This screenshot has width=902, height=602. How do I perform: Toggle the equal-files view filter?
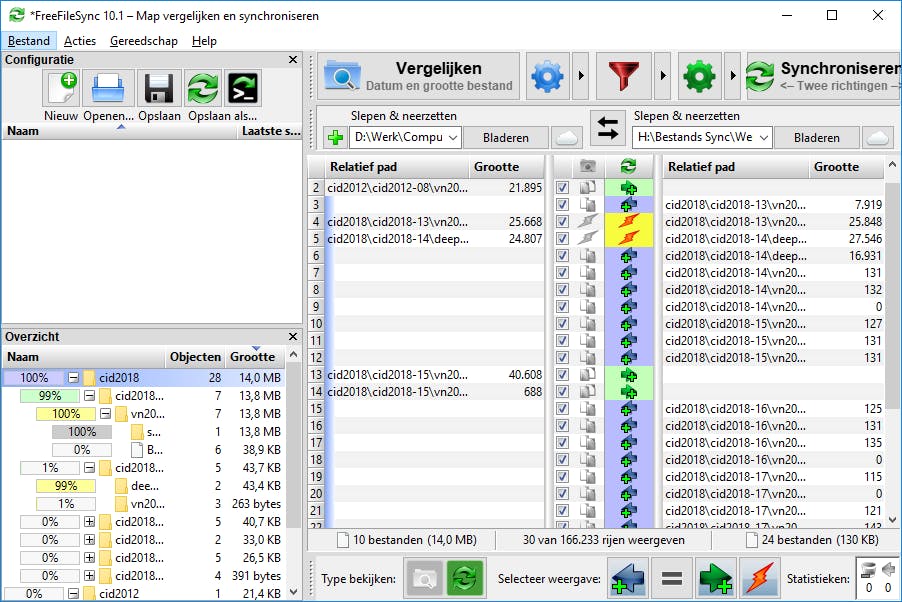click(671, 578)
